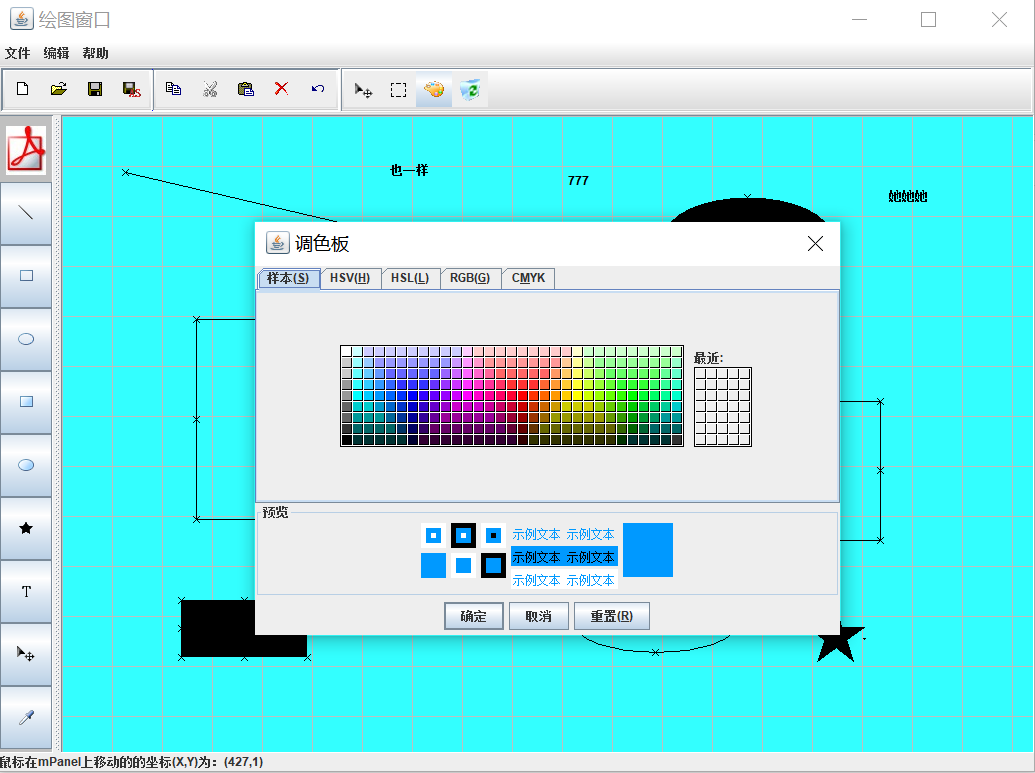Switch to the CMYK tab
The height and width of the screenshot is (773, 1035).
[x=528, y=279]
